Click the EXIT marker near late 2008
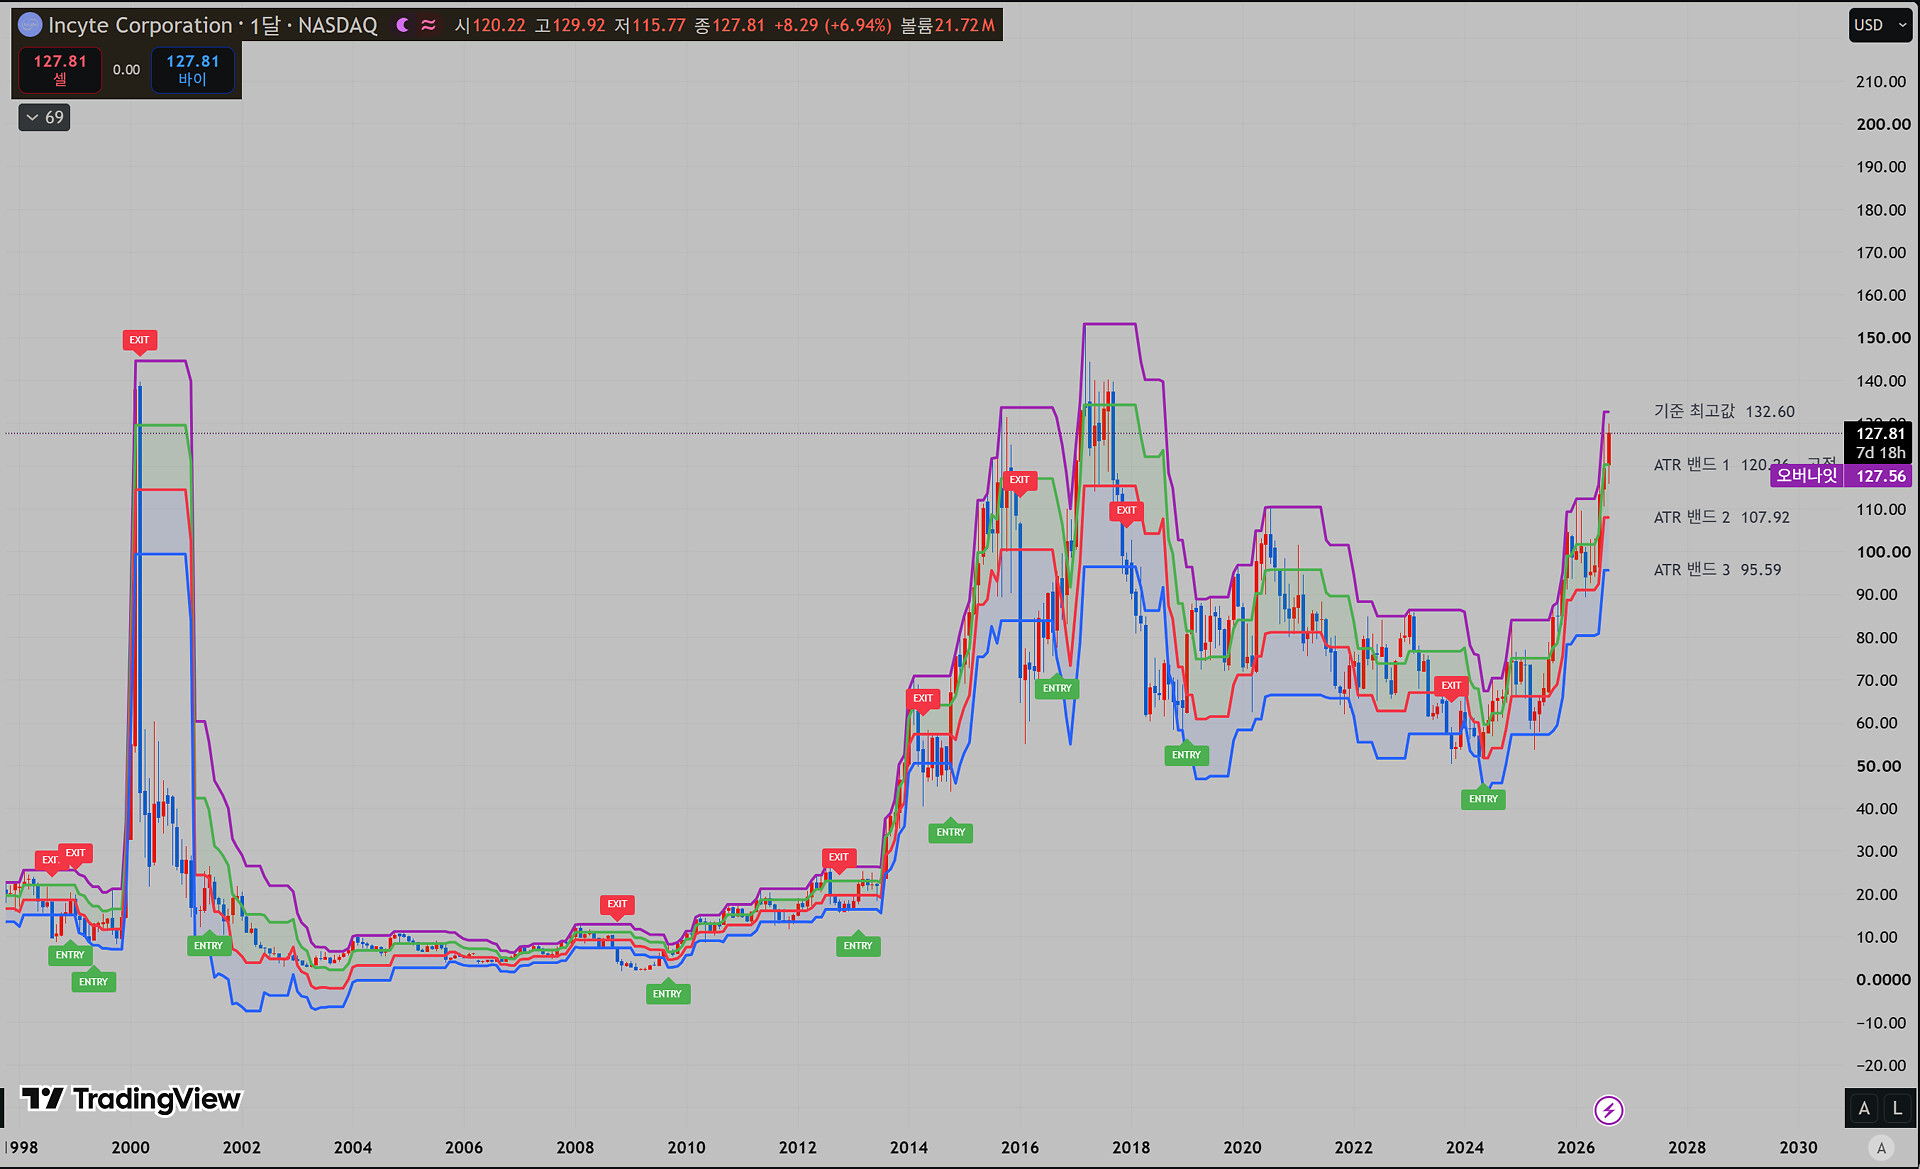 (617, 904)
